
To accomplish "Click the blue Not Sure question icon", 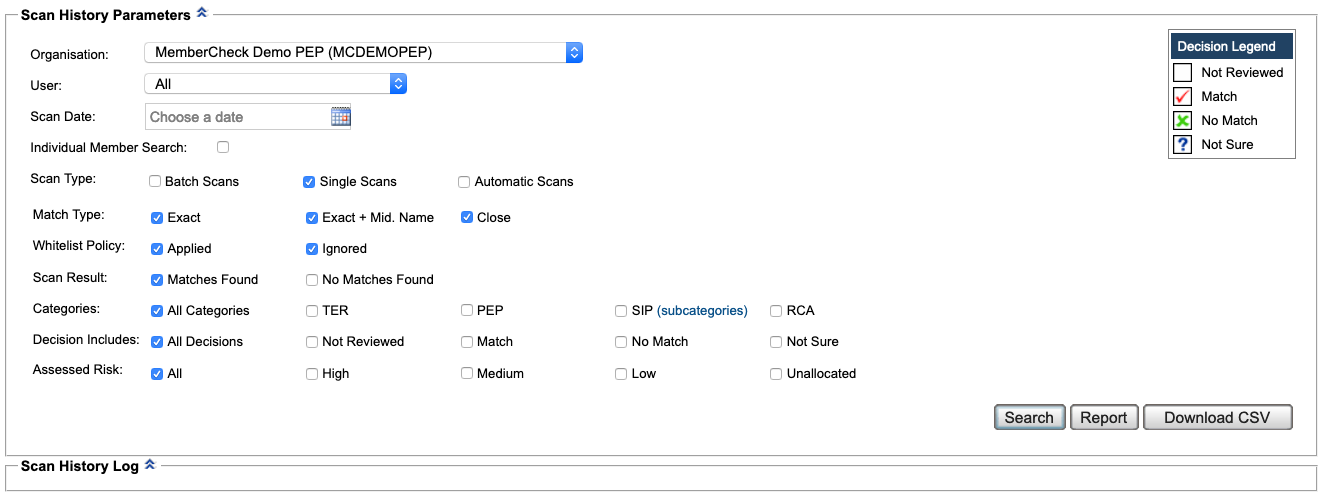I will coord(1182,145).
